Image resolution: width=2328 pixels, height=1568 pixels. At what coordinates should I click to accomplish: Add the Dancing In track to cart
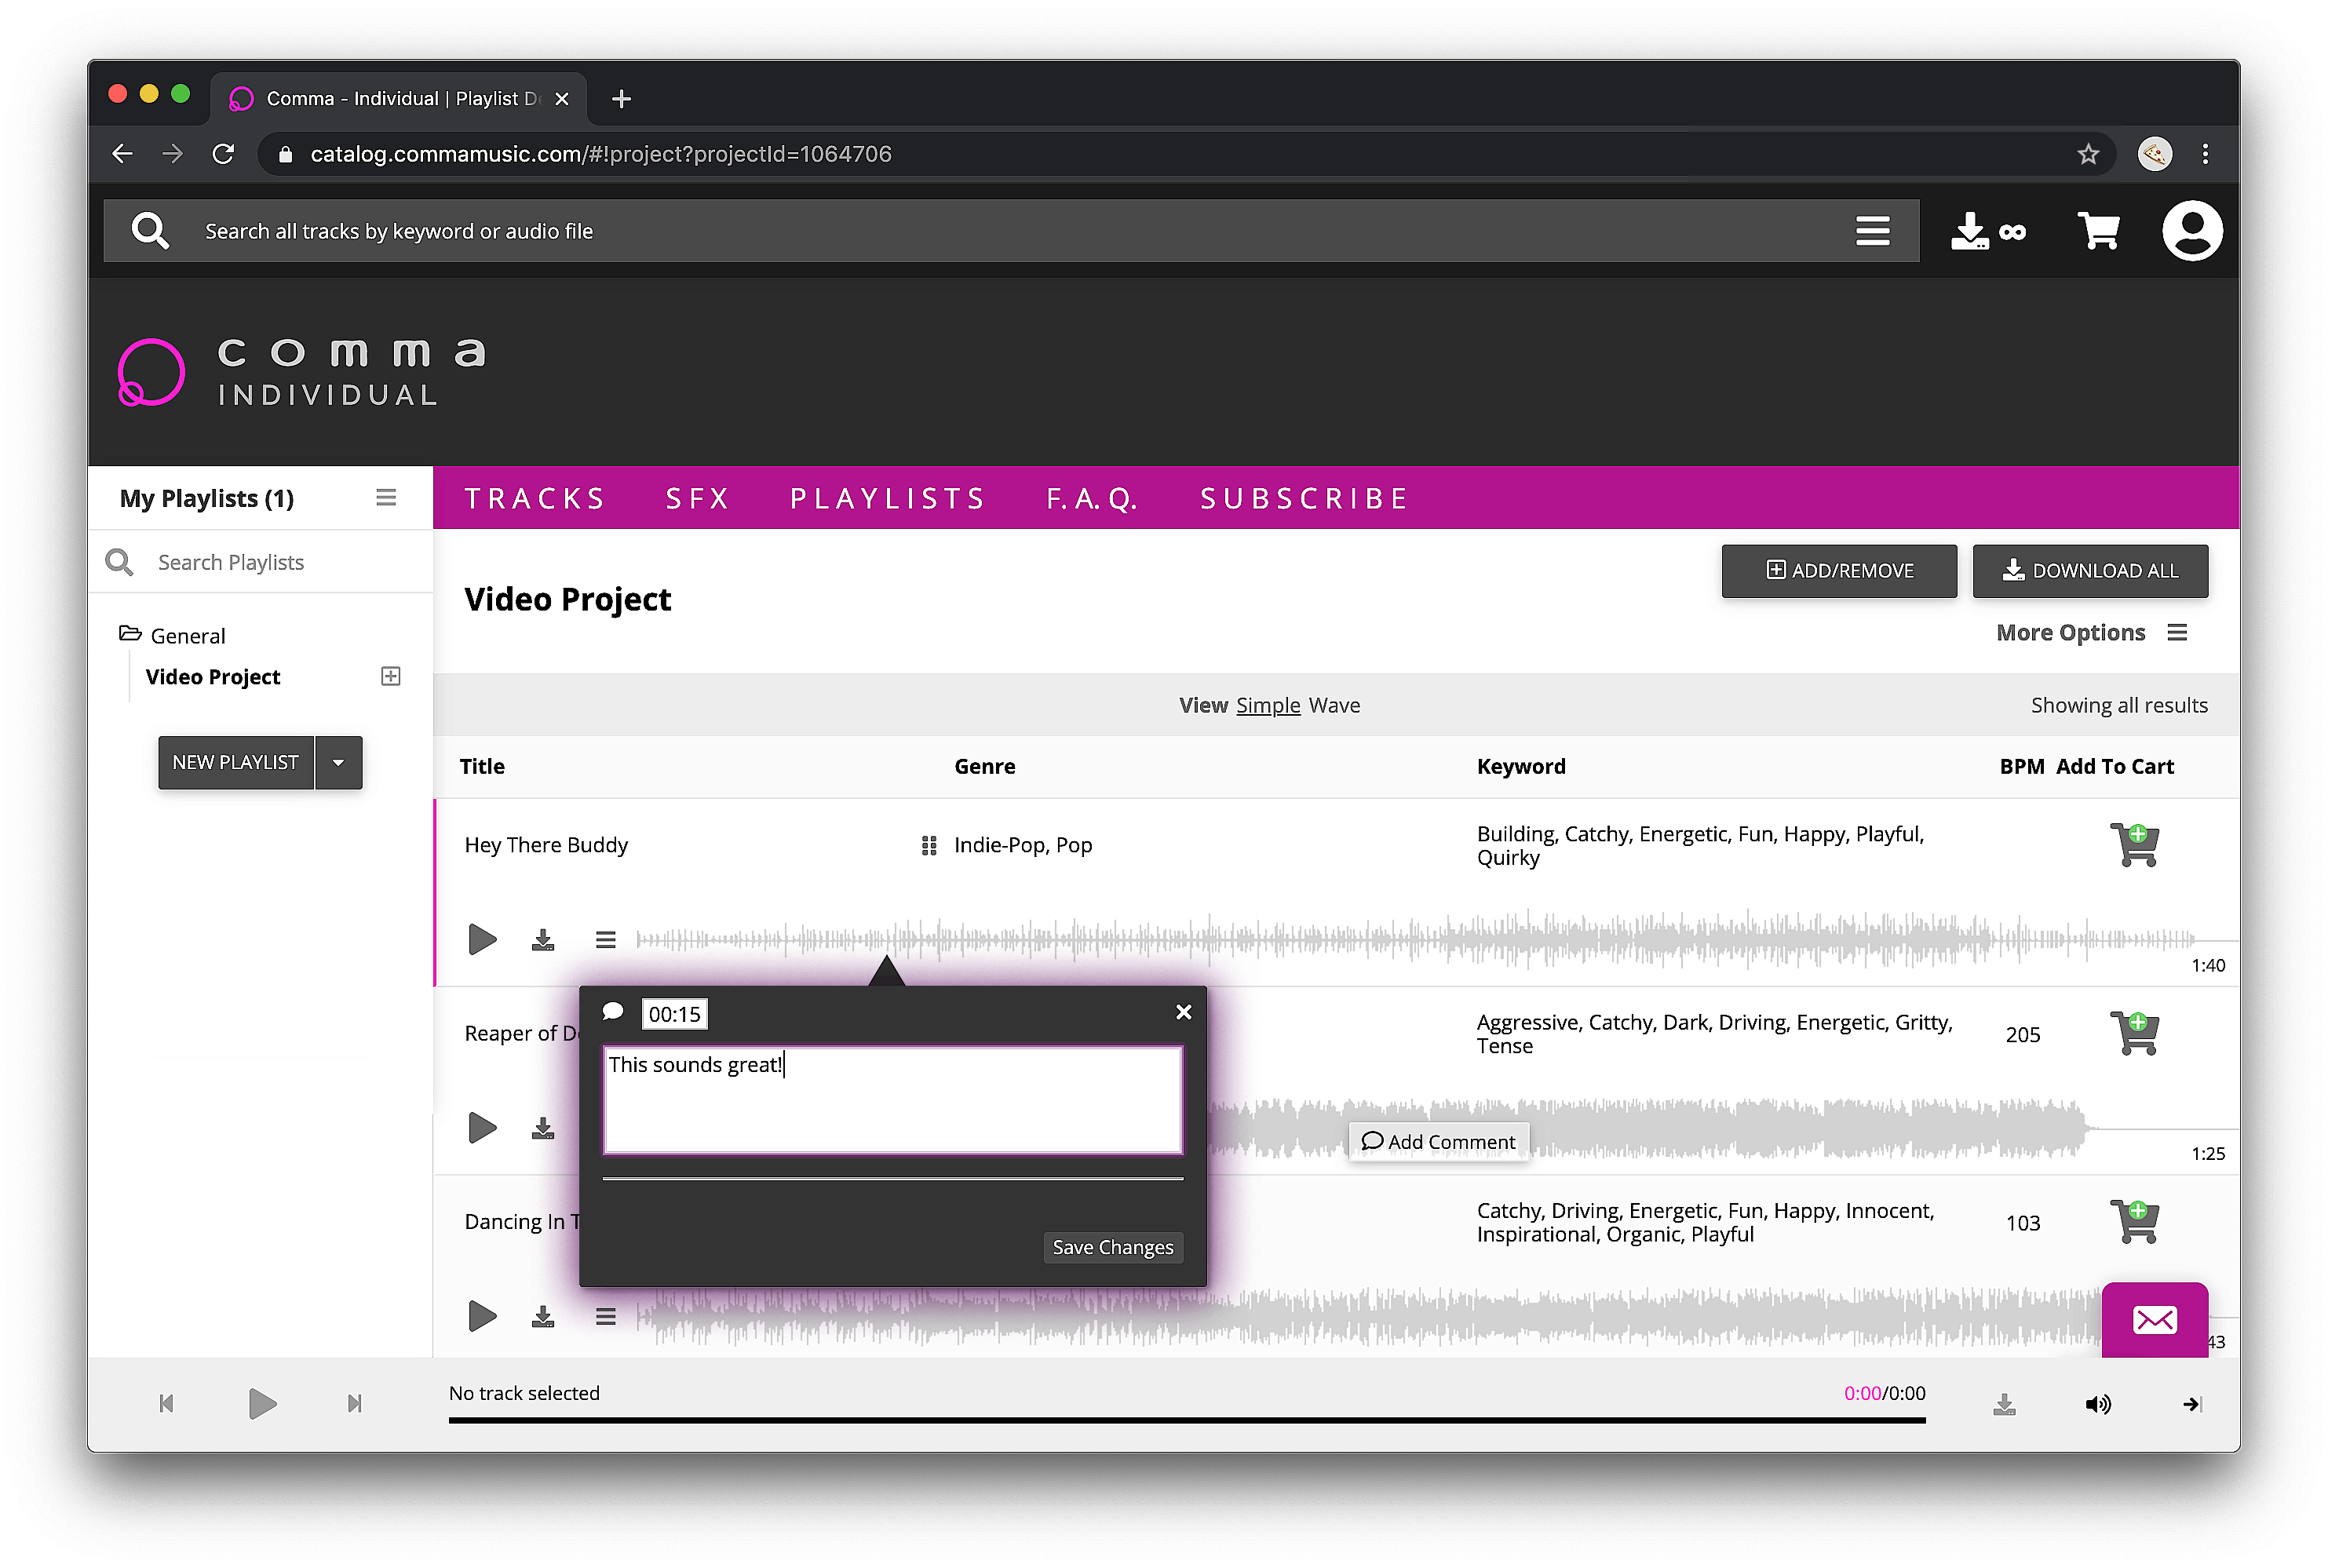[2134, 1221]
